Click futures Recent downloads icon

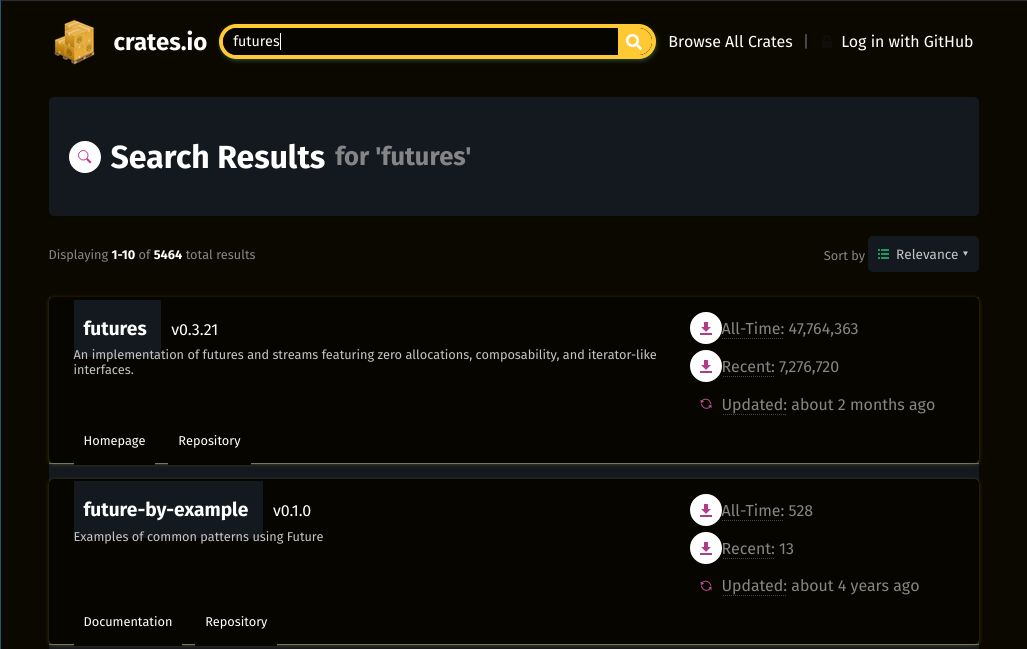pyautogui.click(x=705, y=366)
